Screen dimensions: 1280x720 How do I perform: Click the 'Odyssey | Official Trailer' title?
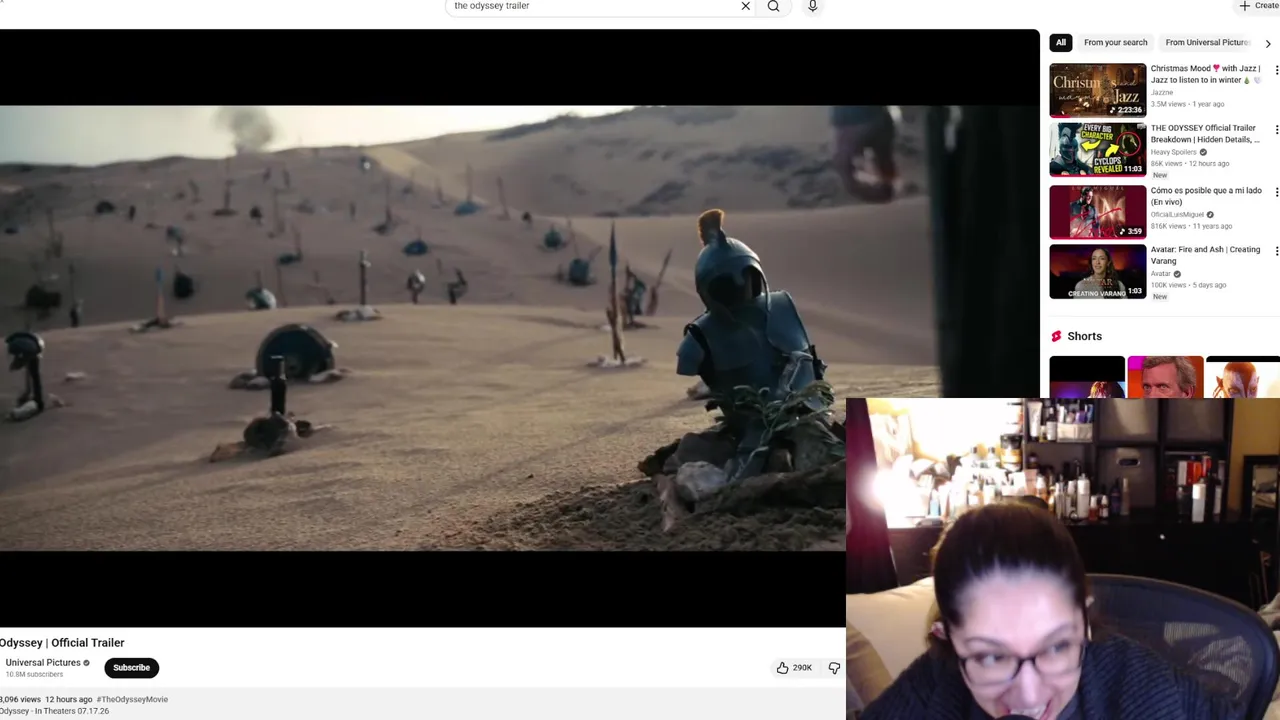62,643
